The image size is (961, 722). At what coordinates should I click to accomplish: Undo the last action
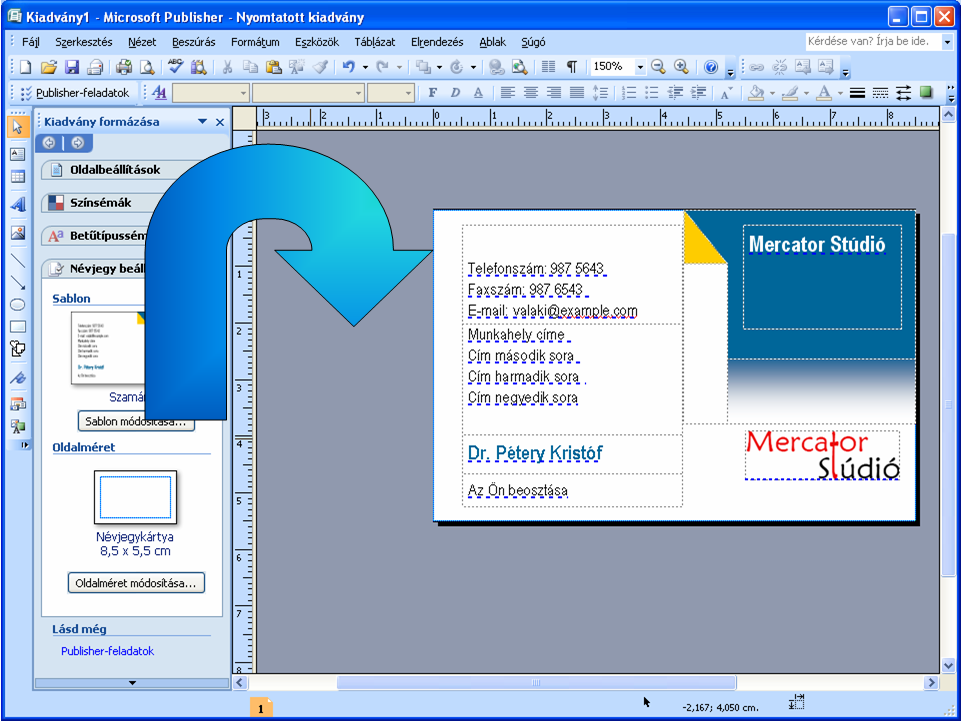click(x=349, y=67)
